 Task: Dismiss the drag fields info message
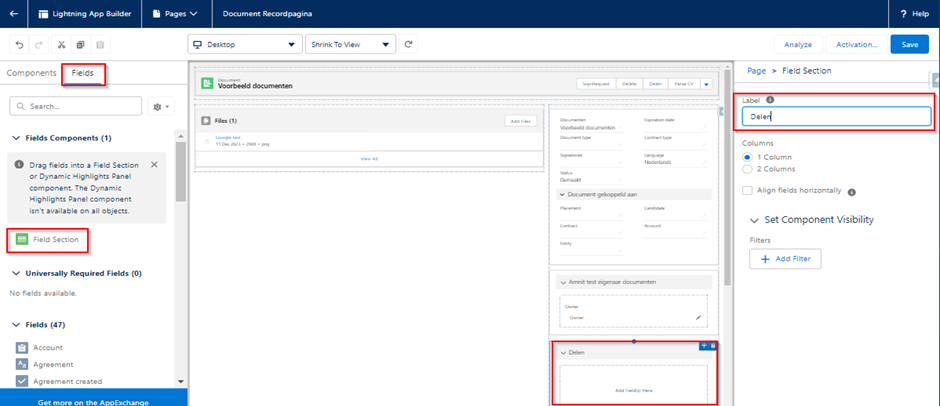tap(154, 164)
